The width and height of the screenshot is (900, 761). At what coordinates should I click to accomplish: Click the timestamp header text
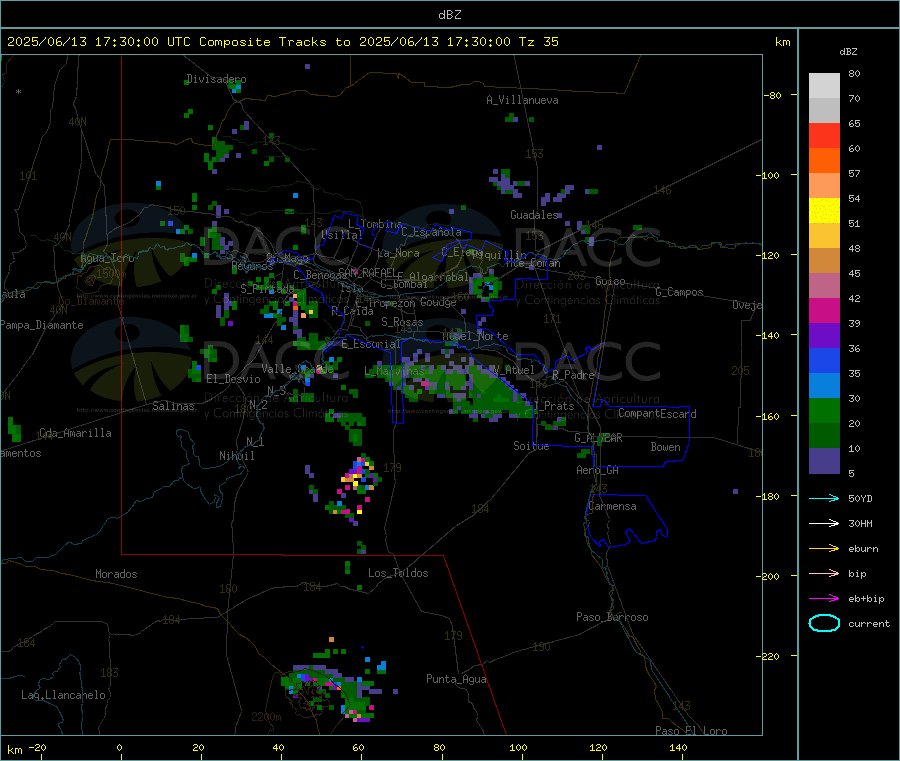(x=282, y=42)
